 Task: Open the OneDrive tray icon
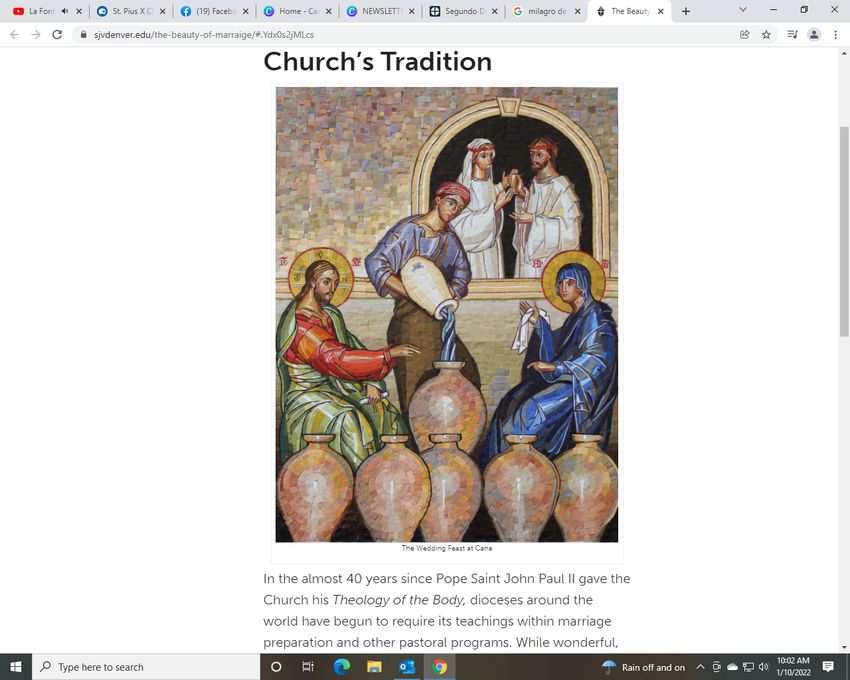click(x=732, y=667)
